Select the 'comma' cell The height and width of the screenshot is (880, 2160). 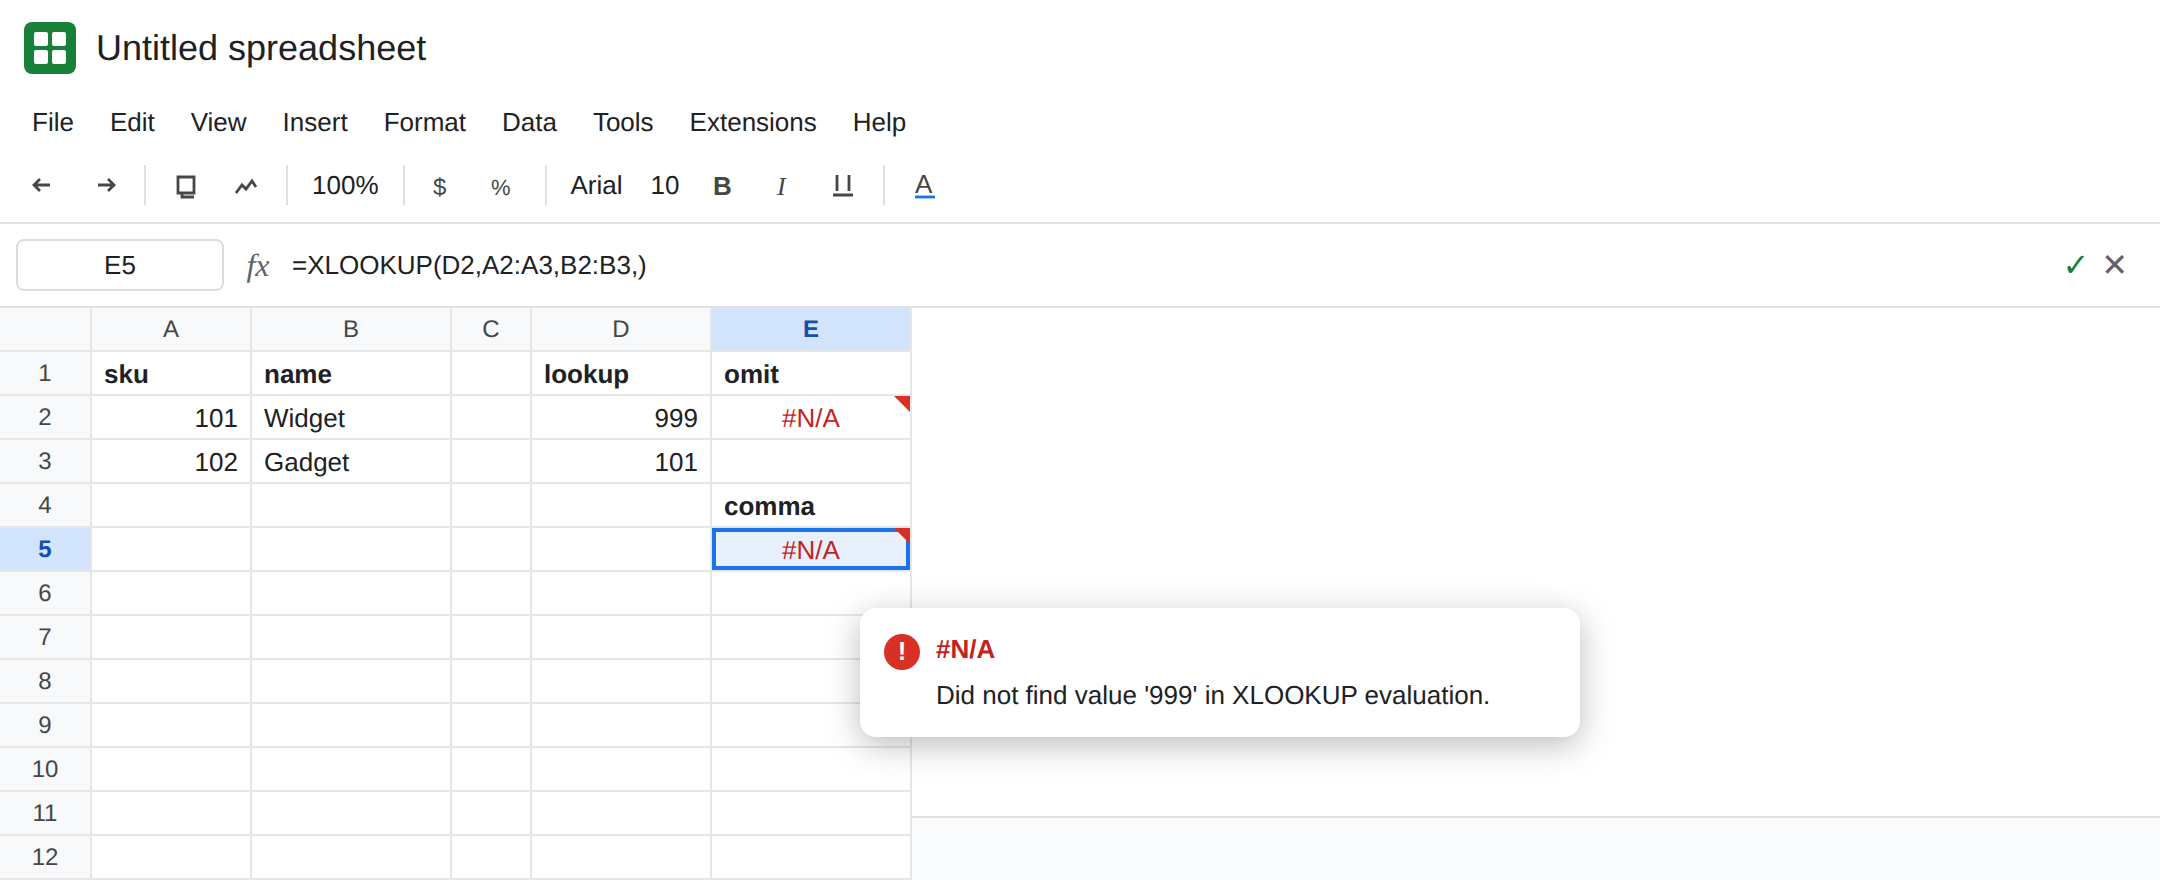pyautogui.click(x=811, y=505)
